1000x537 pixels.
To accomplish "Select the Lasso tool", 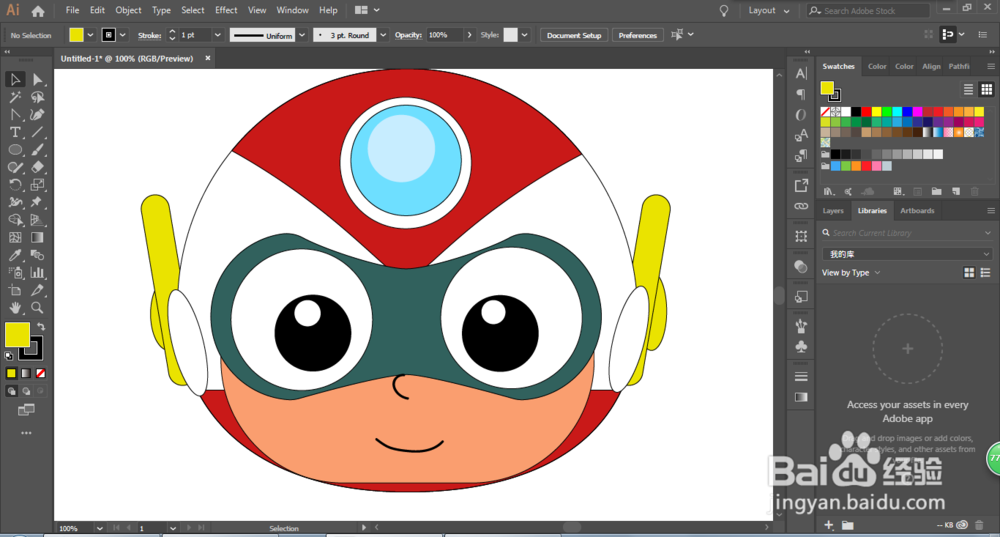I will pos(37,97).
